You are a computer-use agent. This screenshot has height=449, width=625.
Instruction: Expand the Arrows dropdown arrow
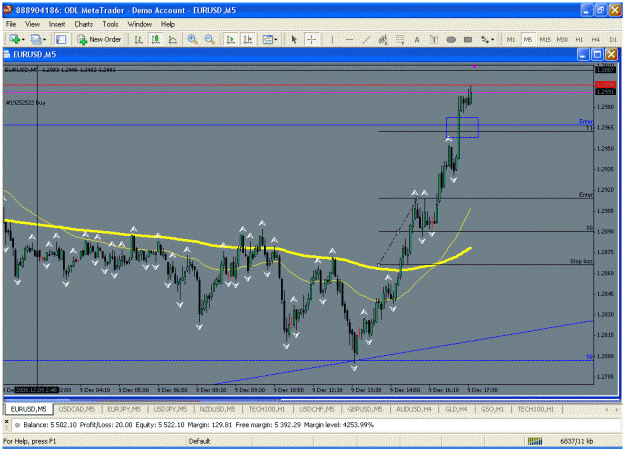[x=493, y=39]
